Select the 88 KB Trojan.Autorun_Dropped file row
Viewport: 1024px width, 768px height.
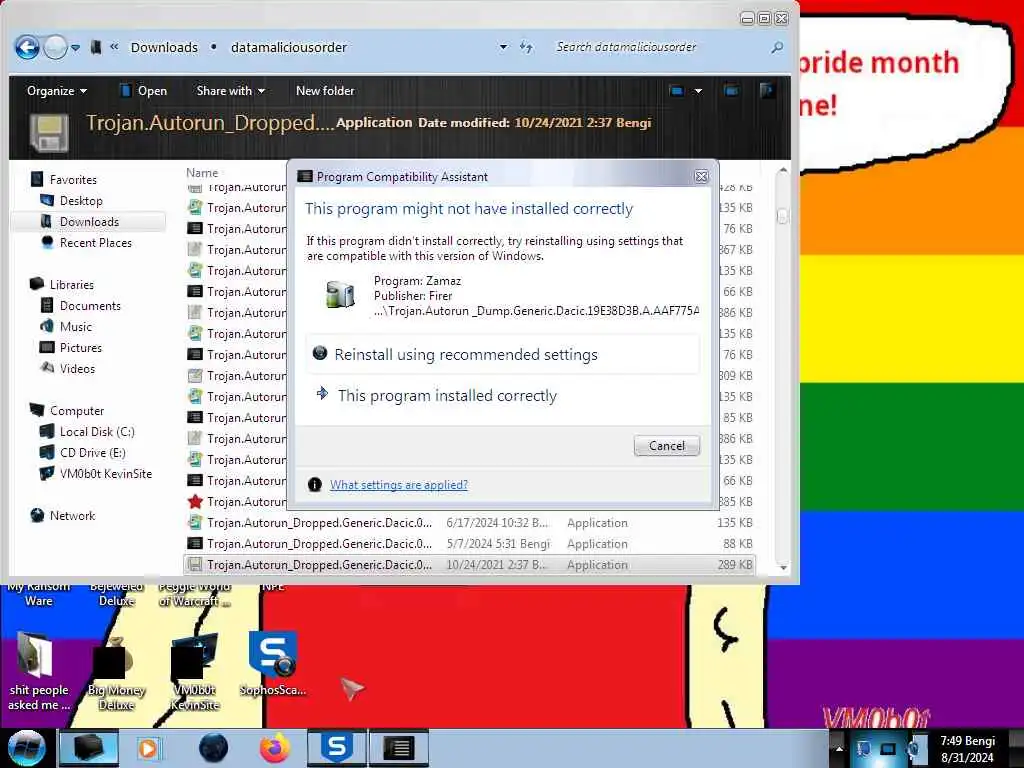tap(470, 543)
